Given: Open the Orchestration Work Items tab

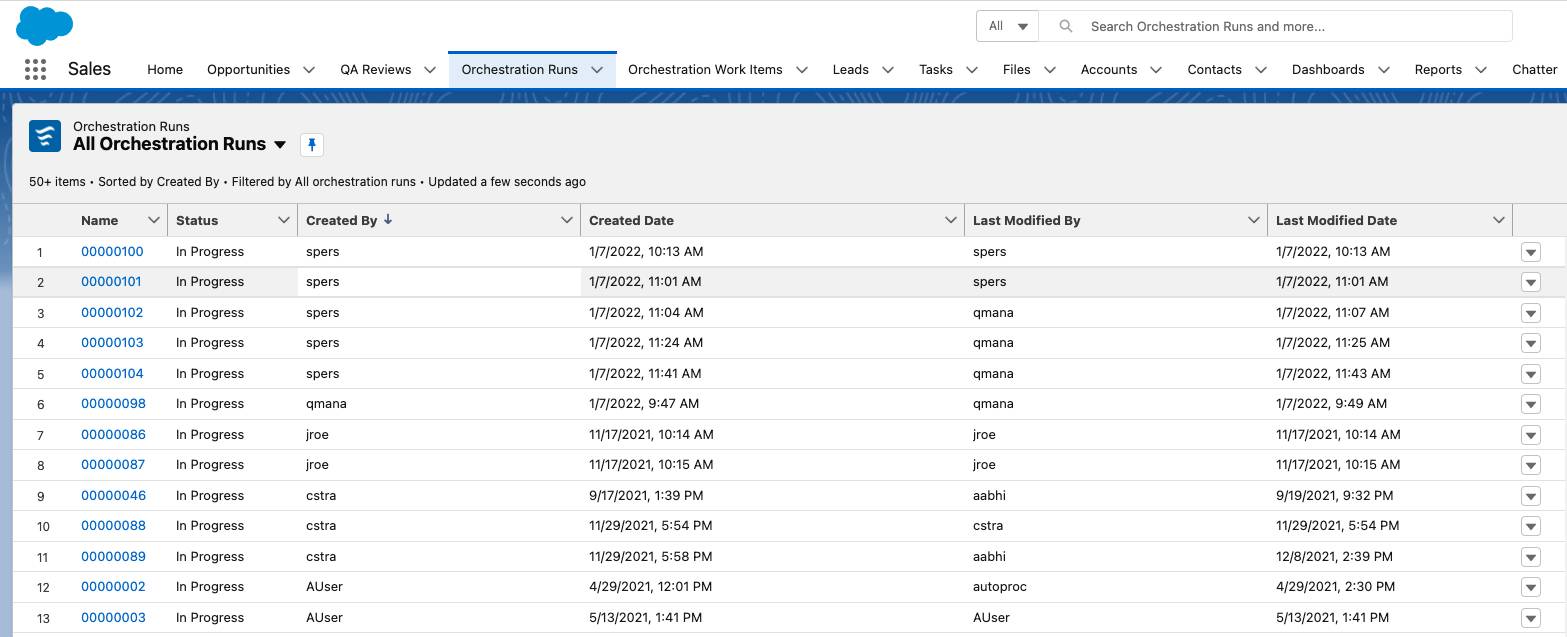Looking at the screenshot, I should tap(705, 70).
